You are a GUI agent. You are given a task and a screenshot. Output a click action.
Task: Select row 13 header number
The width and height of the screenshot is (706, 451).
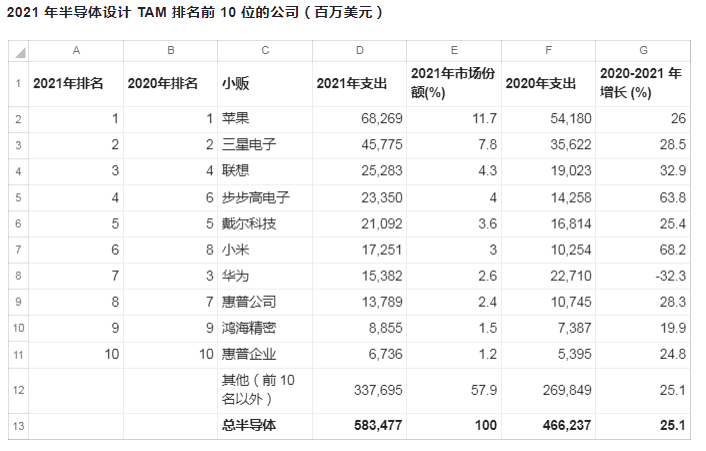19,425
